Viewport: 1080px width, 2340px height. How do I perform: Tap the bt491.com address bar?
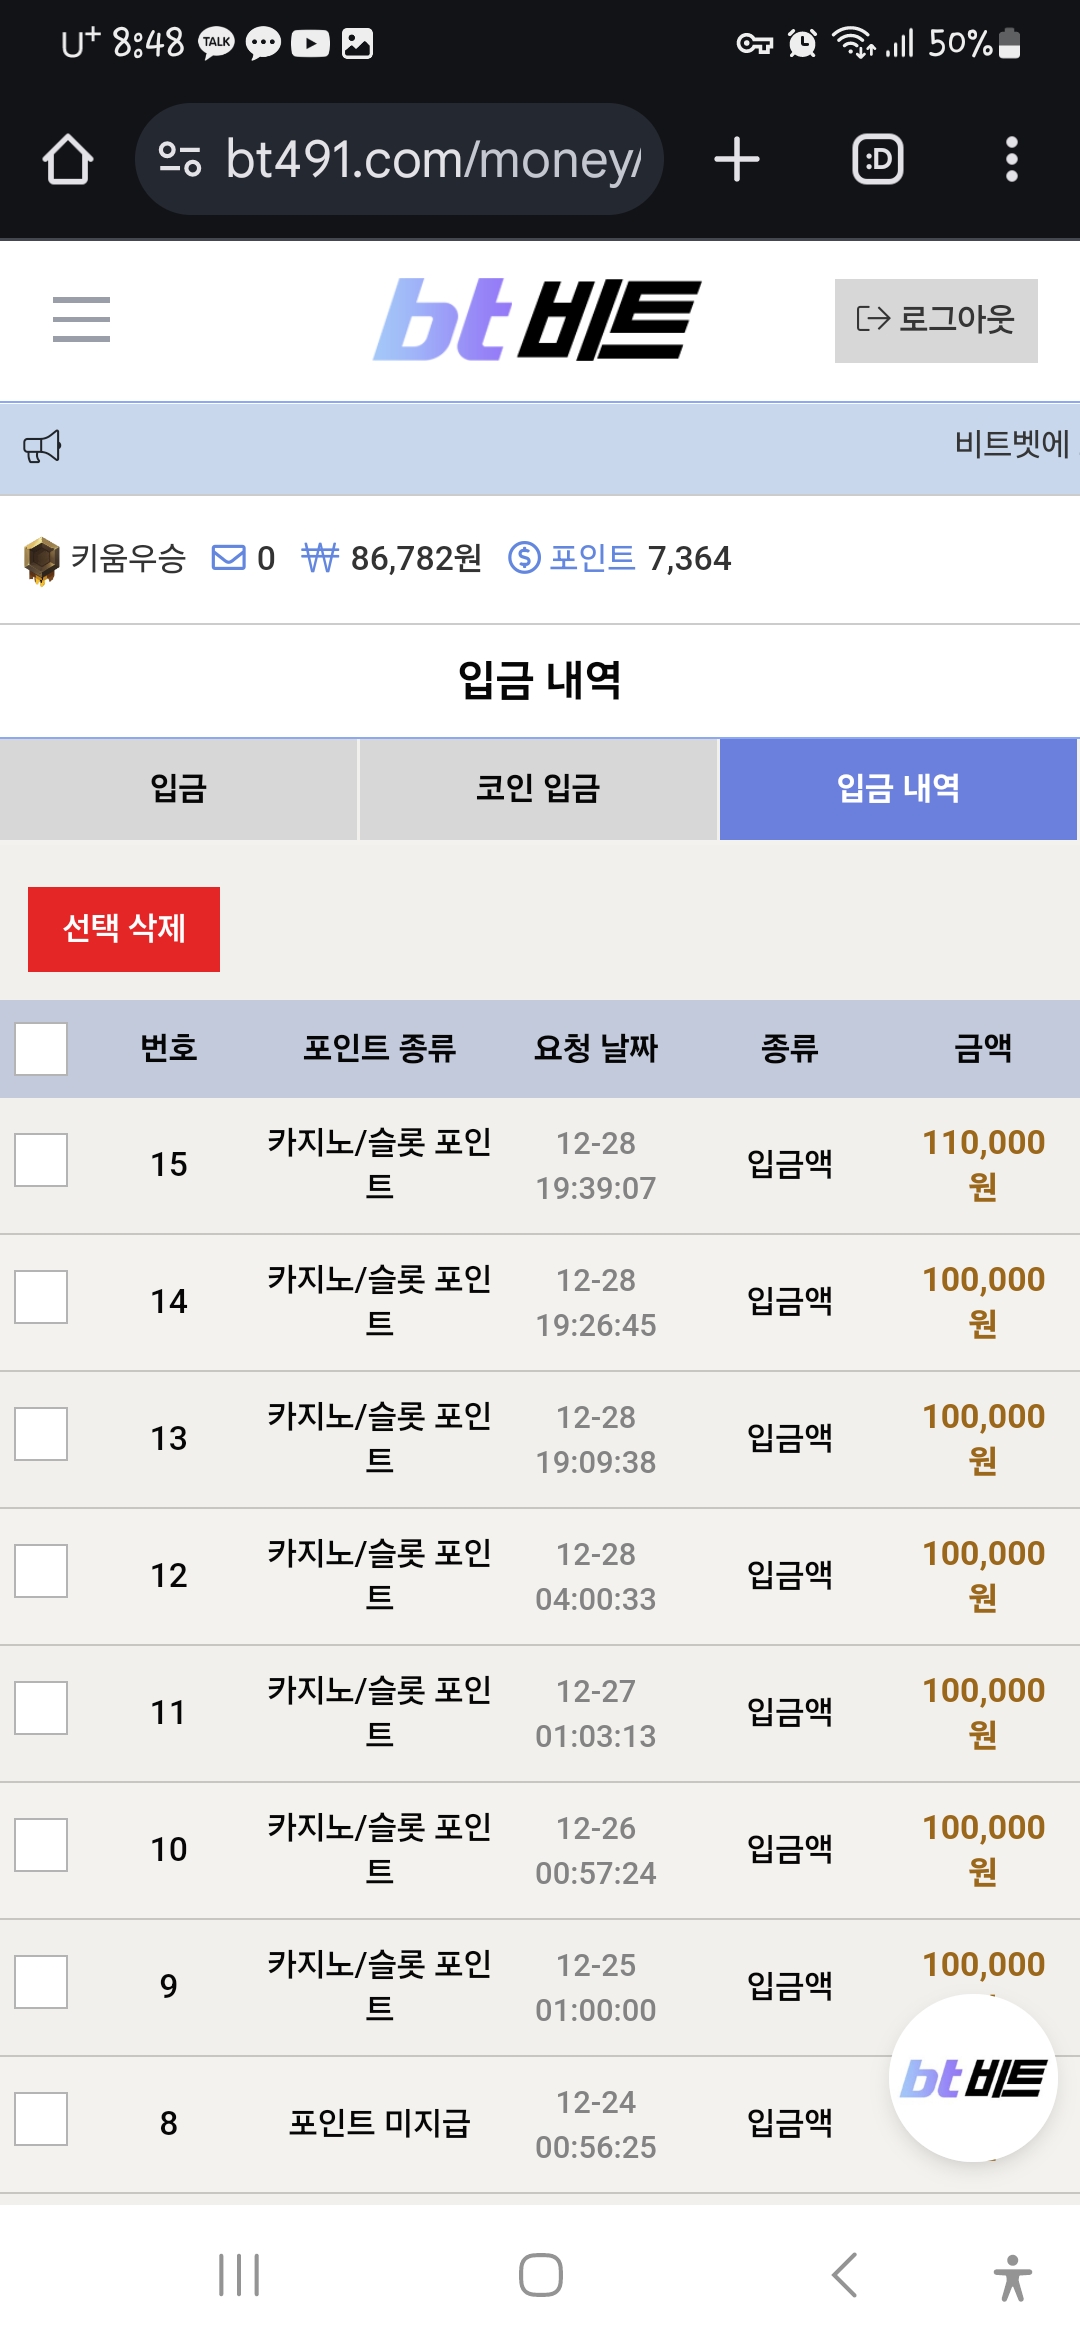(x=399, y=159)
